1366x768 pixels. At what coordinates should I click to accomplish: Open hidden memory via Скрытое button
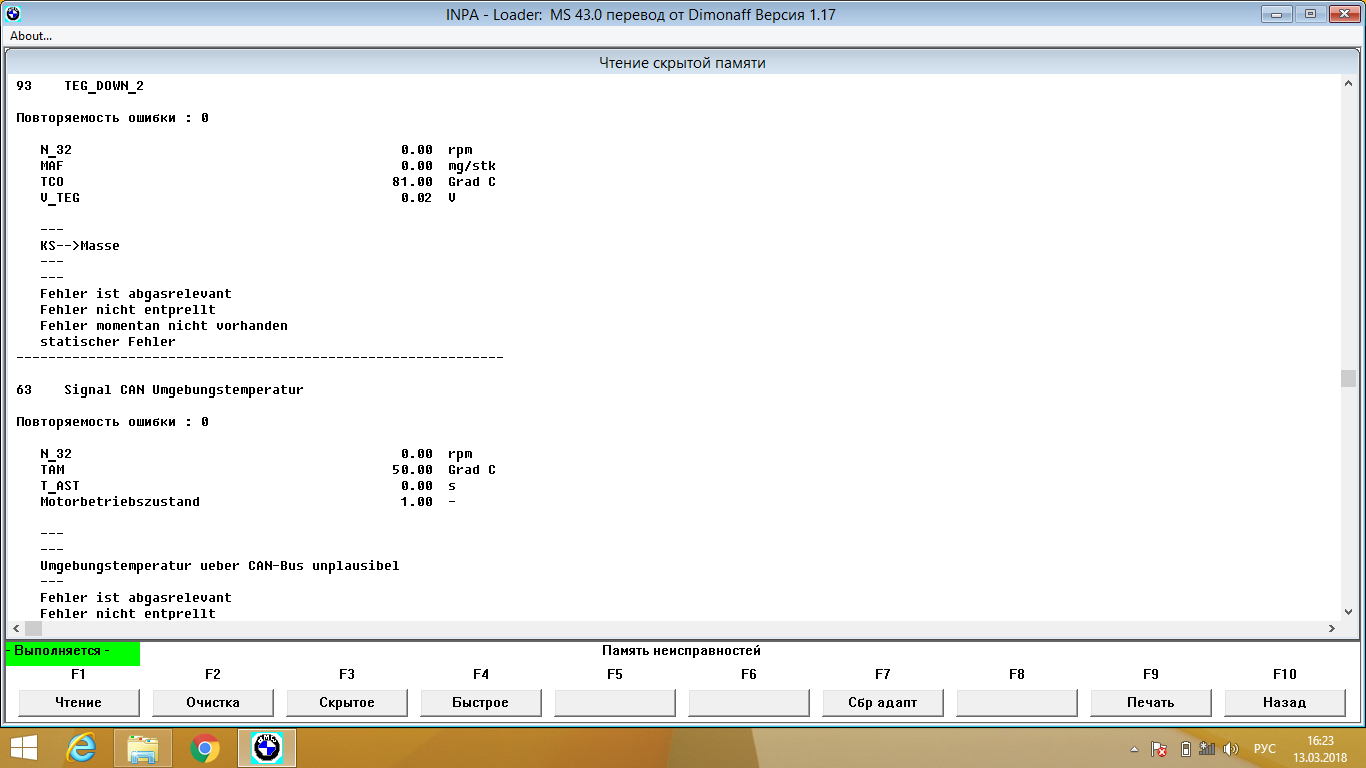pyautogui.click(x=347, y=703)
